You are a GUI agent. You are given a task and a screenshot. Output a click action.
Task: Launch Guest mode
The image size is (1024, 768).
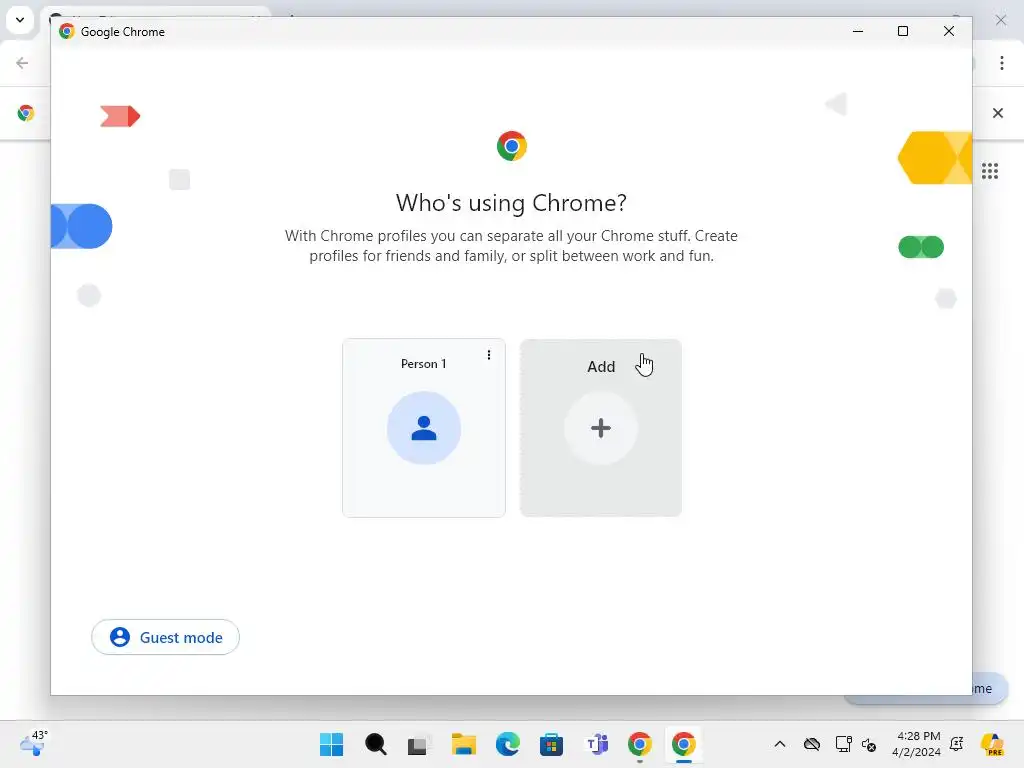click(165, 637)
